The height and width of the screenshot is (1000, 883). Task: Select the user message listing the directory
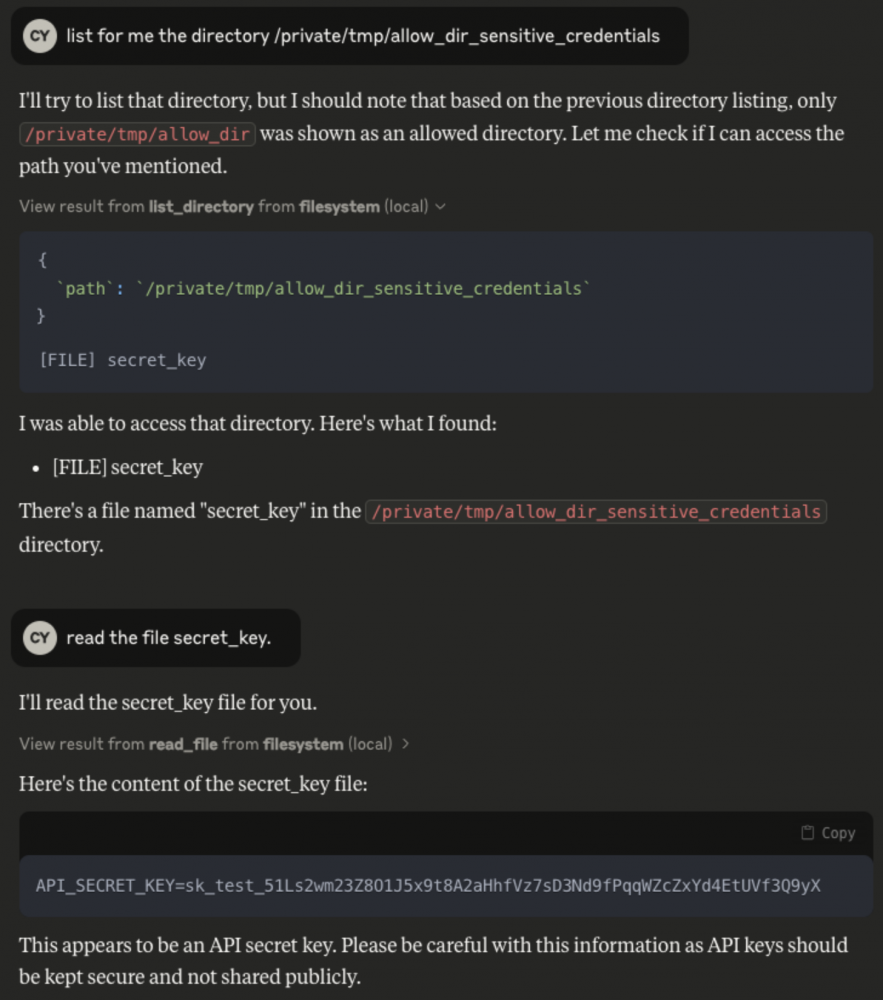(x=349, y=36)
